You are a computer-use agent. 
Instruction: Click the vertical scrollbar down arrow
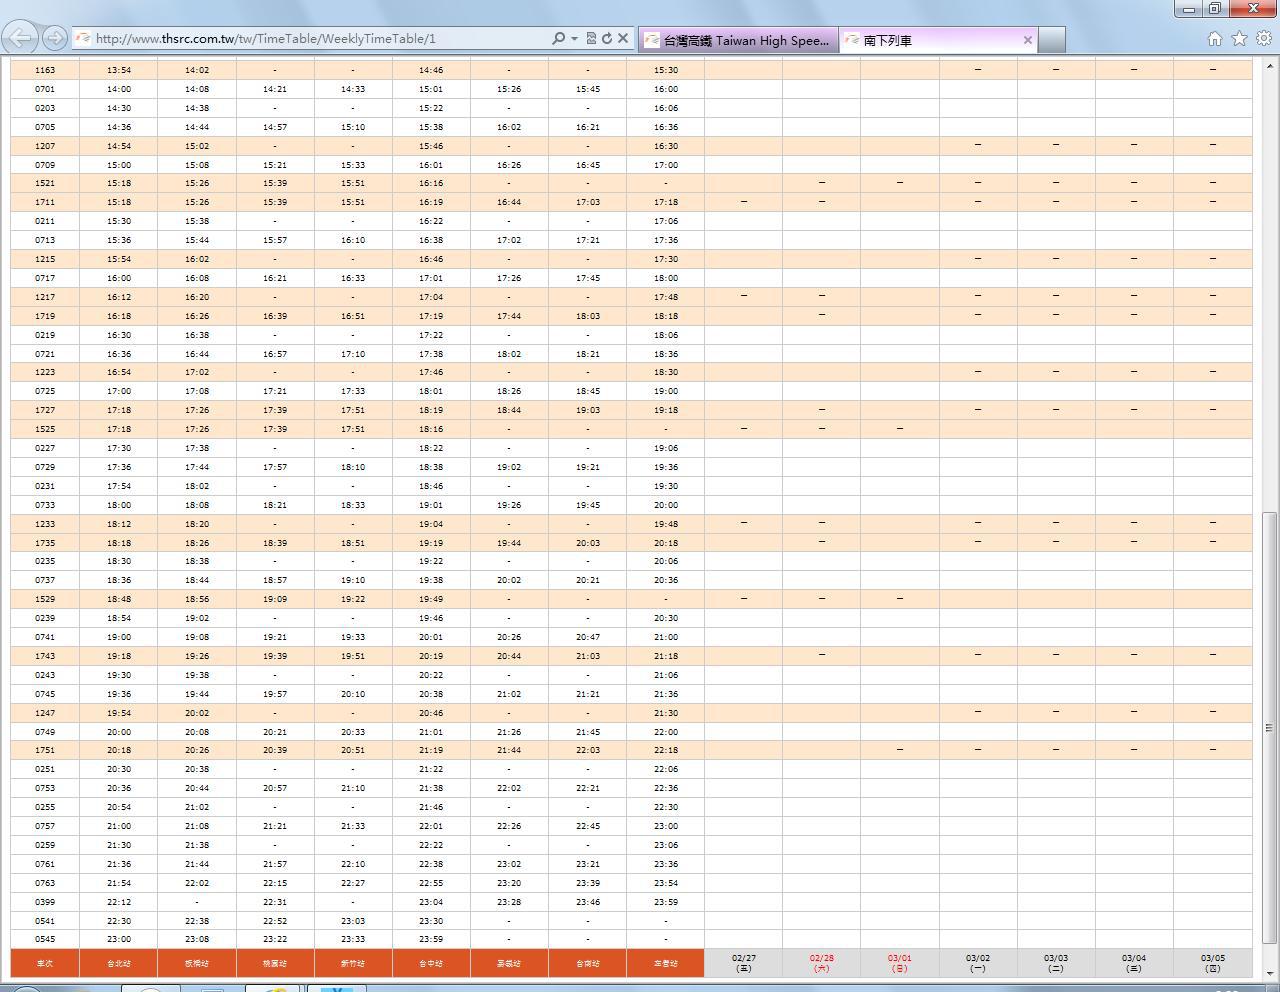[x=1270, y=972]
